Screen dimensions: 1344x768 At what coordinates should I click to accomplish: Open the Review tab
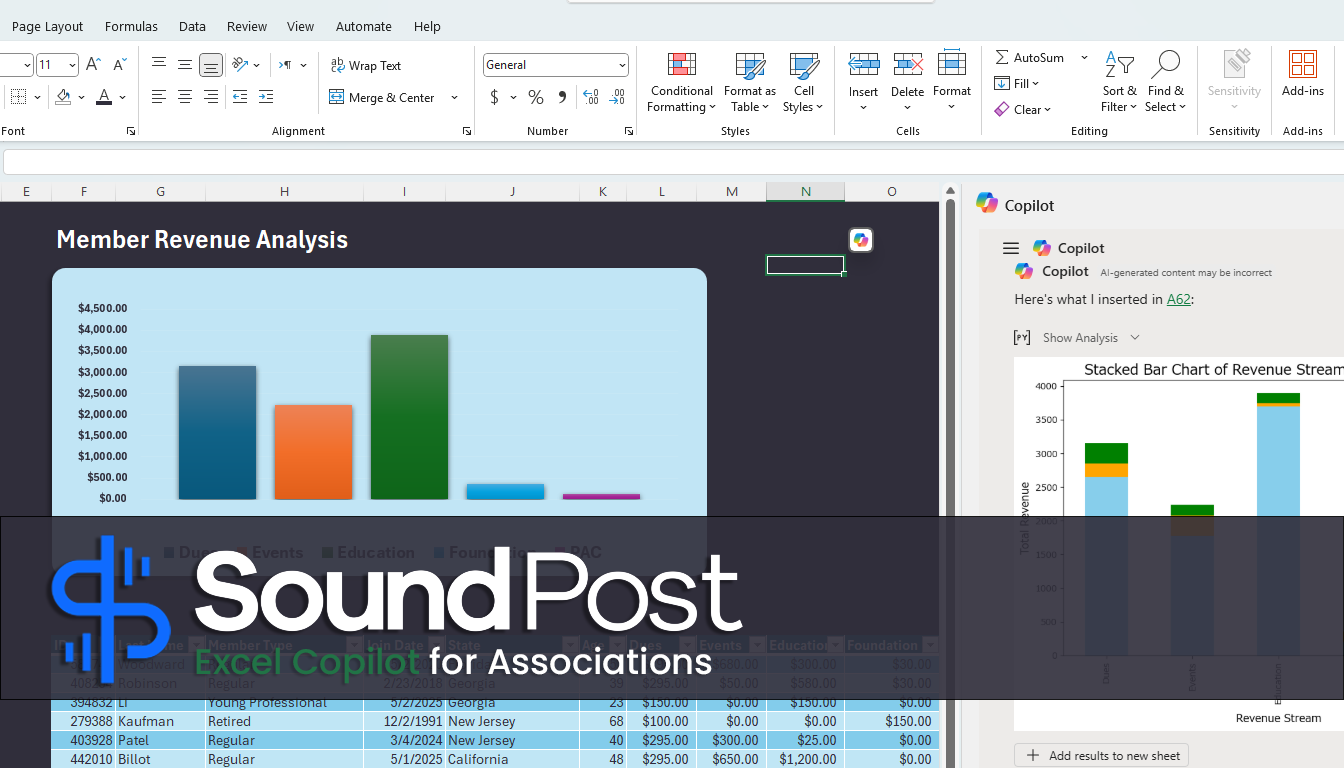pyautogui.click(x=247, y=26)
